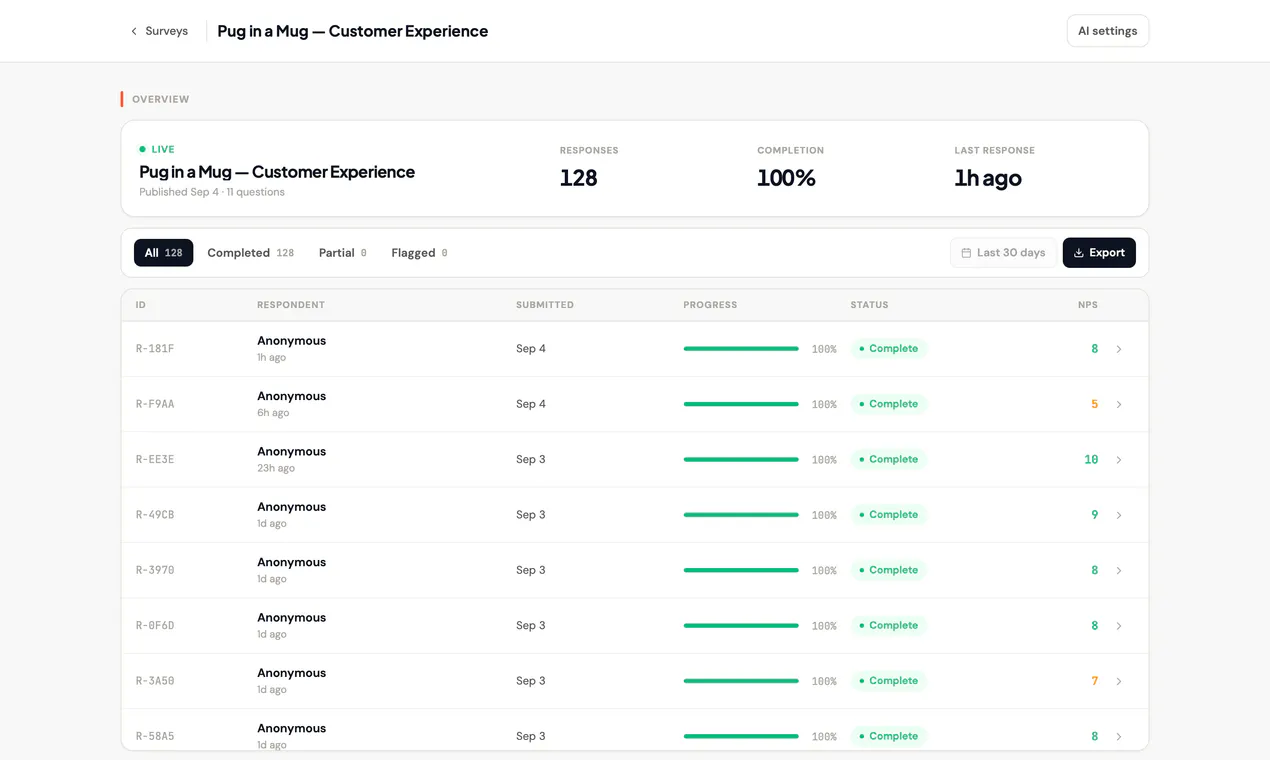Image resolution: width=1270 pixels, height=760 pixels.
Task: Click the progress bar of R-181F
Action: pyautogui.click(x=741, y=349)
